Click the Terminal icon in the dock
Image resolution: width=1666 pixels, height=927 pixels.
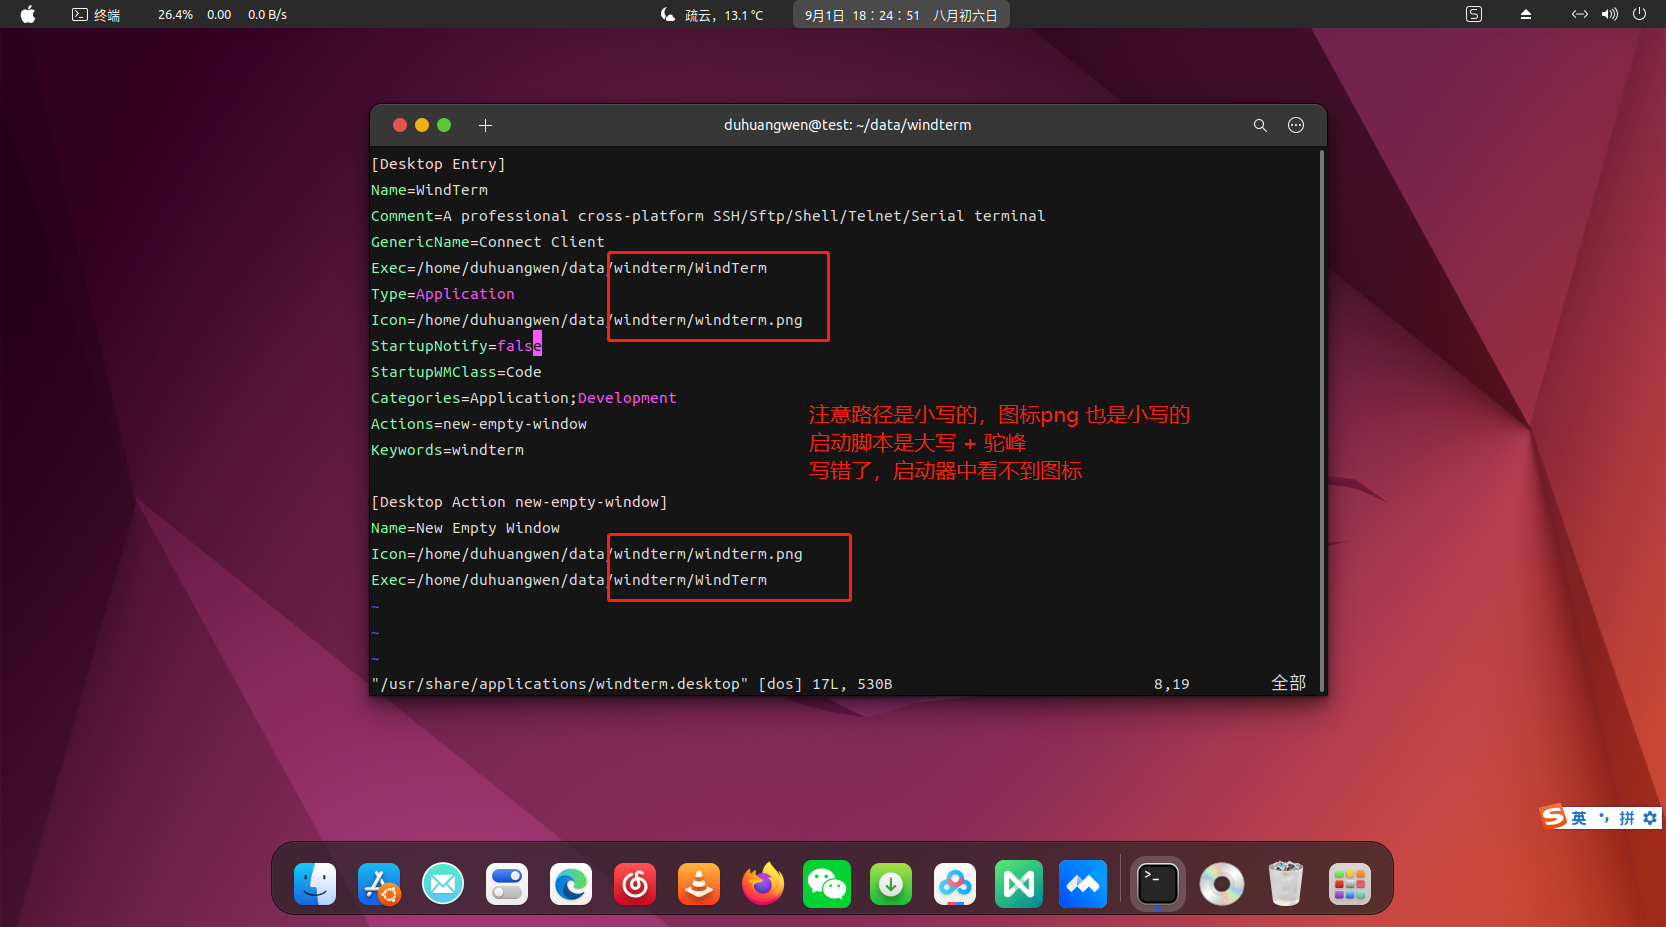[1158, 884]
